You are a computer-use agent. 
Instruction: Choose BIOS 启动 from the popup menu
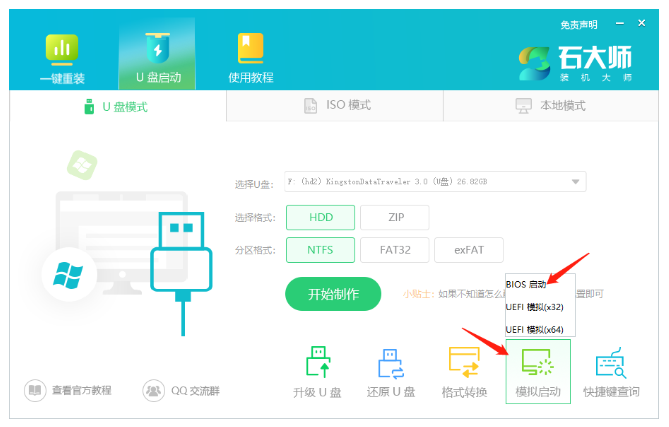tap(527, 284)
